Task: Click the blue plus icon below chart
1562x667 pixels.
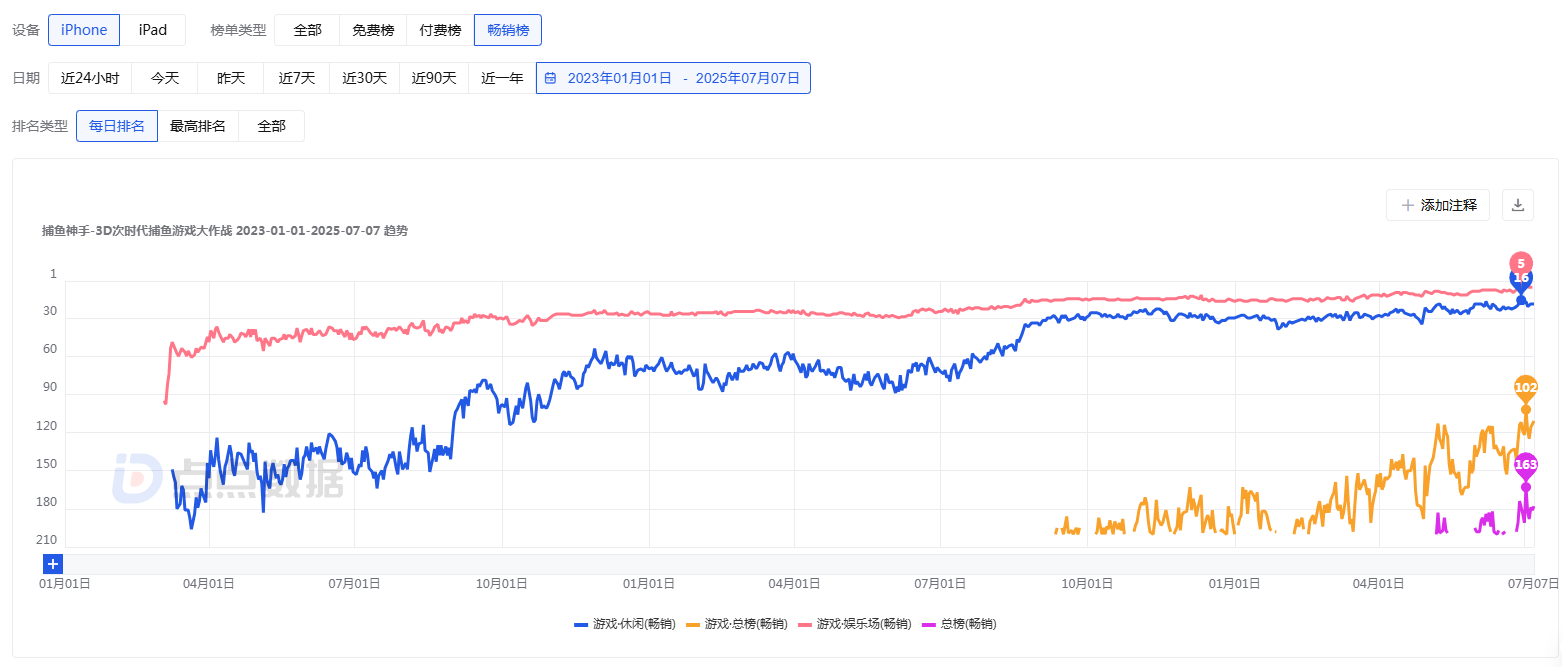Action: [x=53, y=564]
